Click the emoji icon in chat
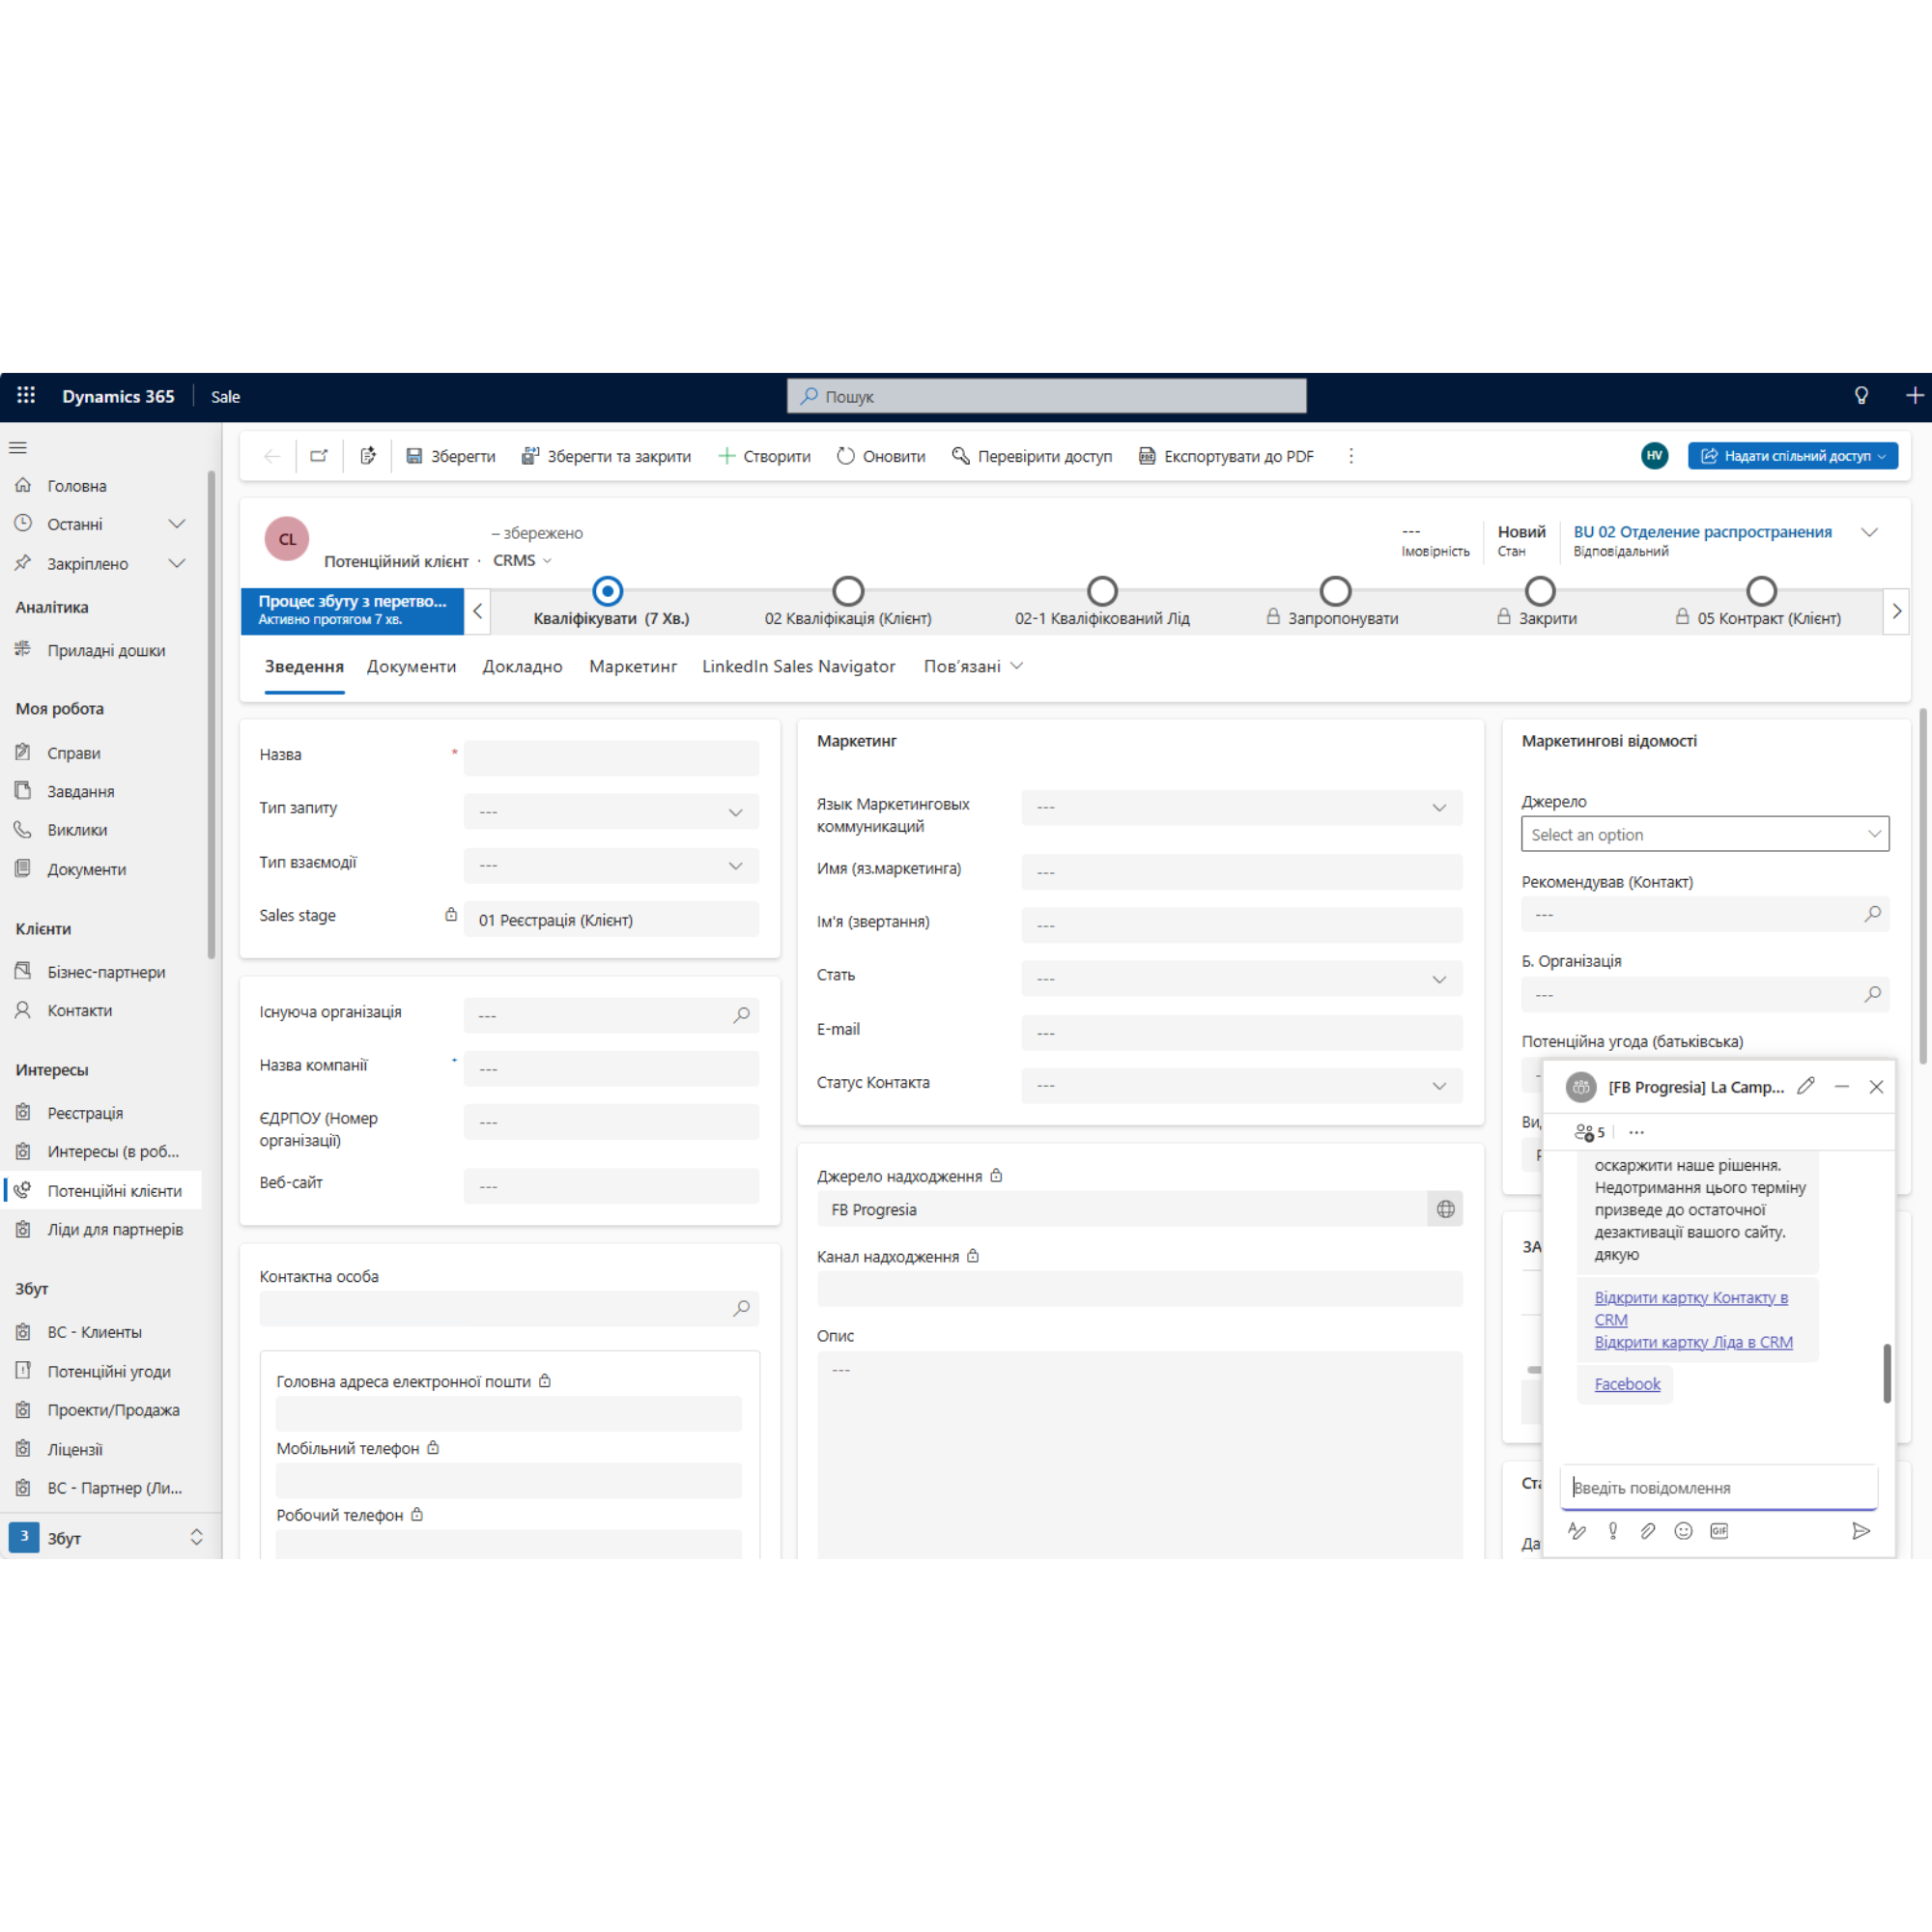 coord(1683,1531)
